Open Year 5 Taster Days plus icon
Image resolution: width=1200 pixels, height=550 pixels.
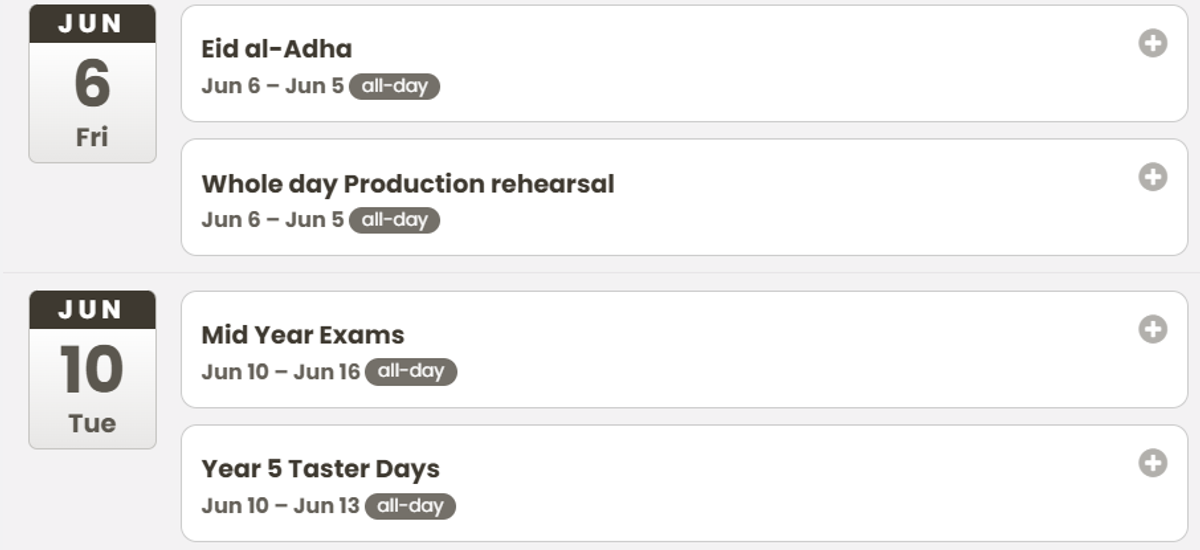click(x=1153, y=463)
